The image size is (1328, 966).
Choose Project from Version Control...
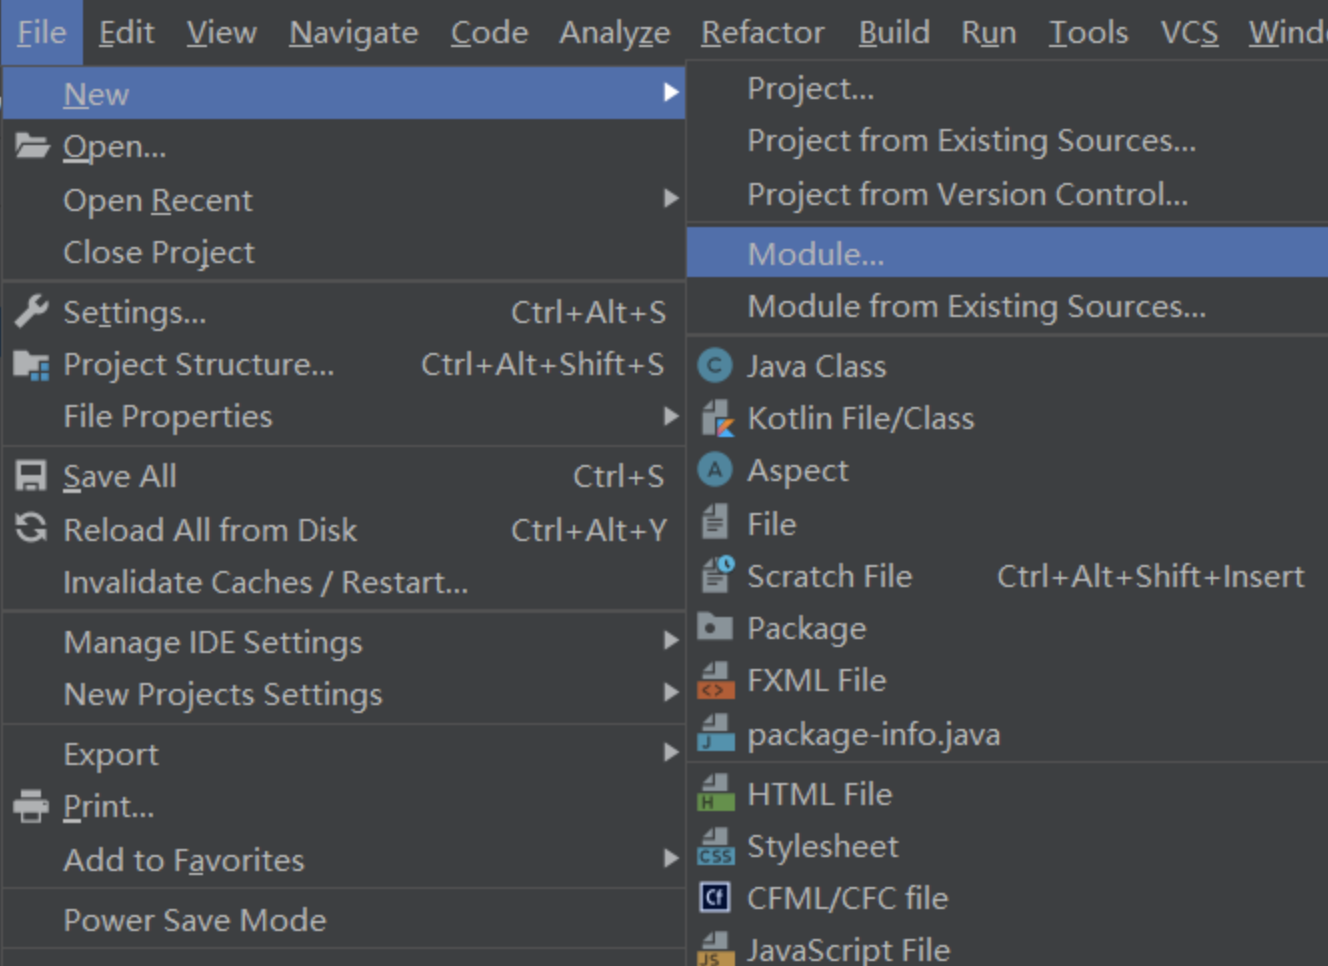[967, 194]
